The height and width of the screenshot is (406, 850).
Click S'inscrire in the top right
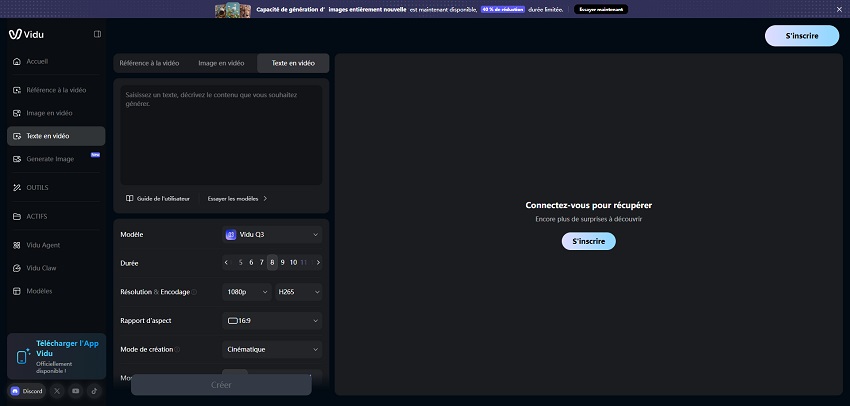click(802, 36)
